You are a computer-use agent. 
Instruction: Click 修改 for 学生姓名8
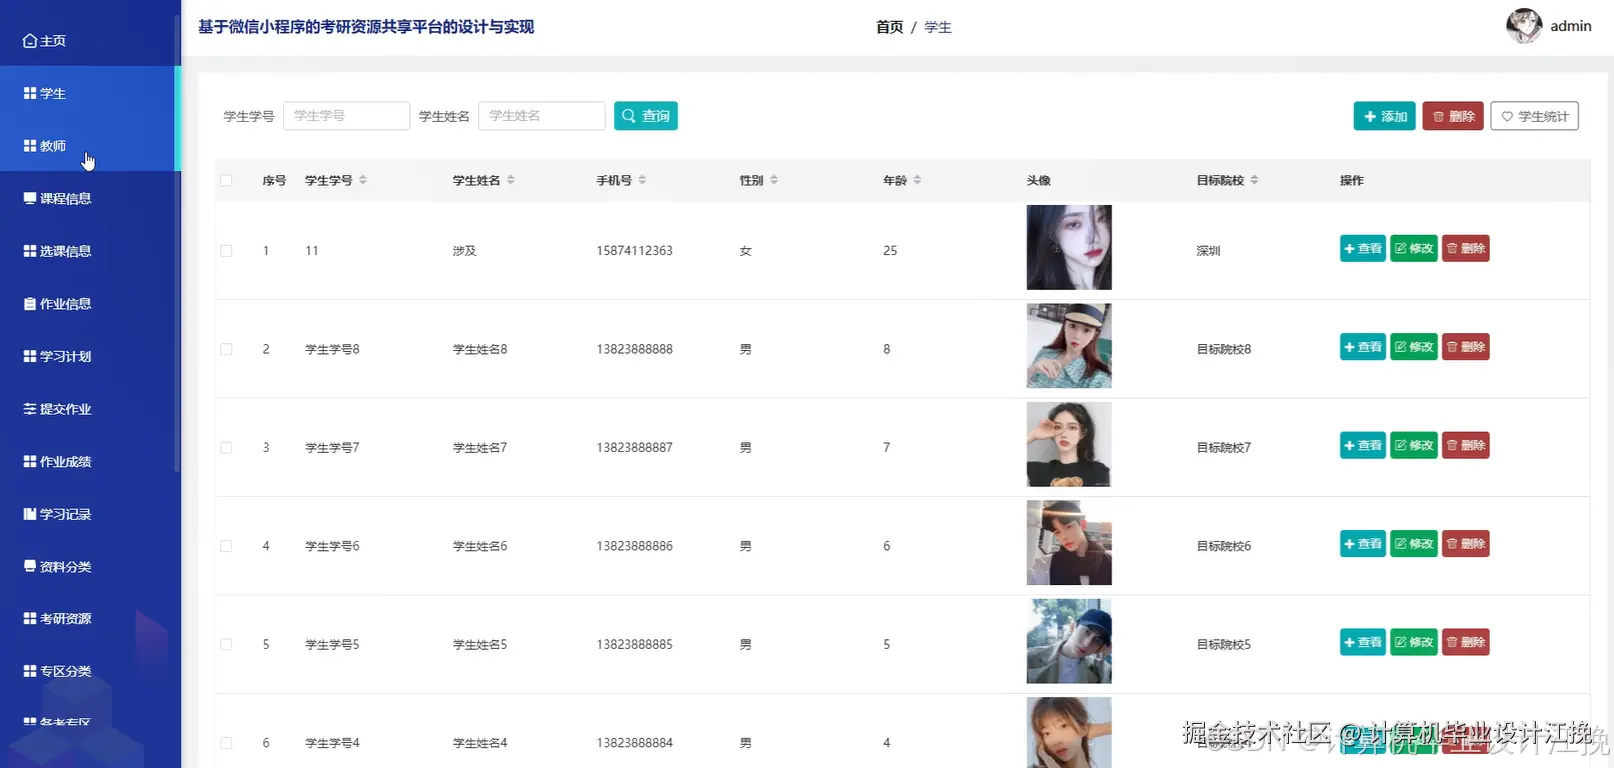[1414, 347]
